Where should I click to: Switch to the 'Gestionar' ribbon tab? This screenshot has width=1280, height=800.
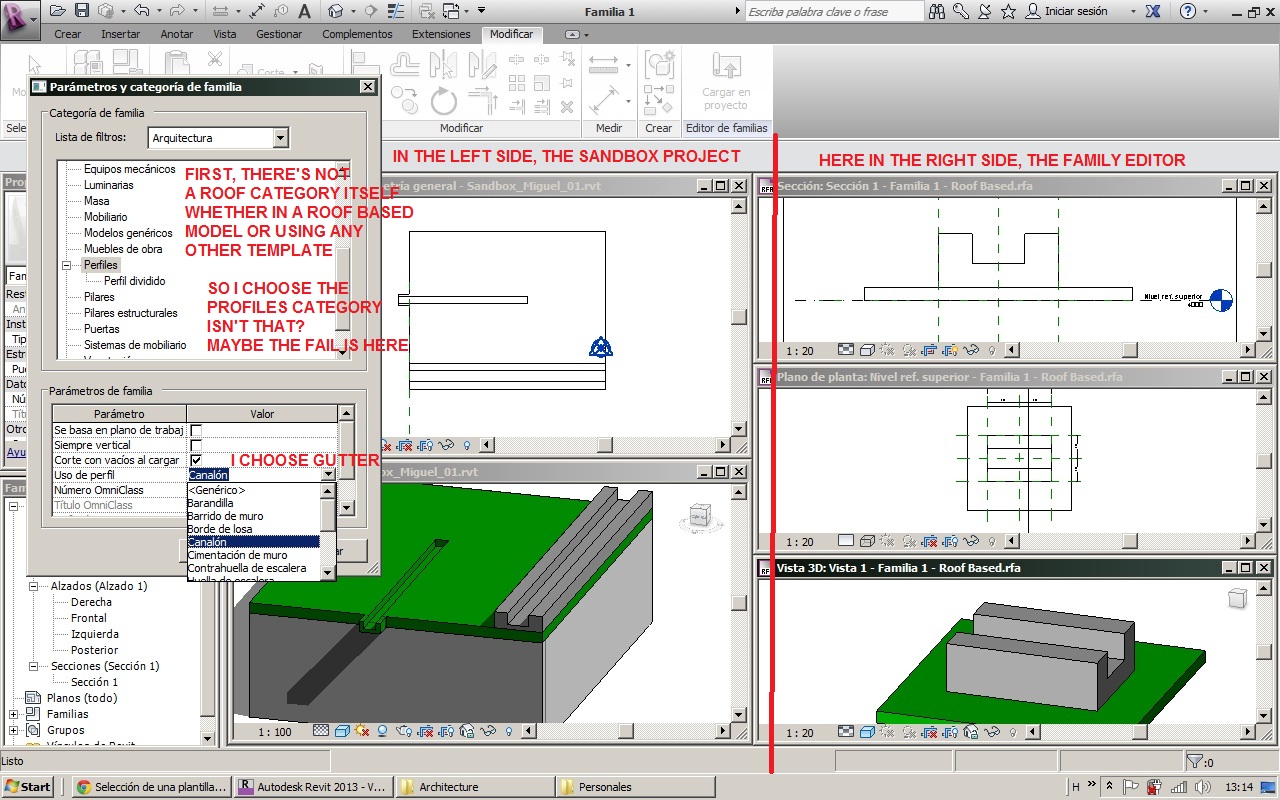click(278, 34)
